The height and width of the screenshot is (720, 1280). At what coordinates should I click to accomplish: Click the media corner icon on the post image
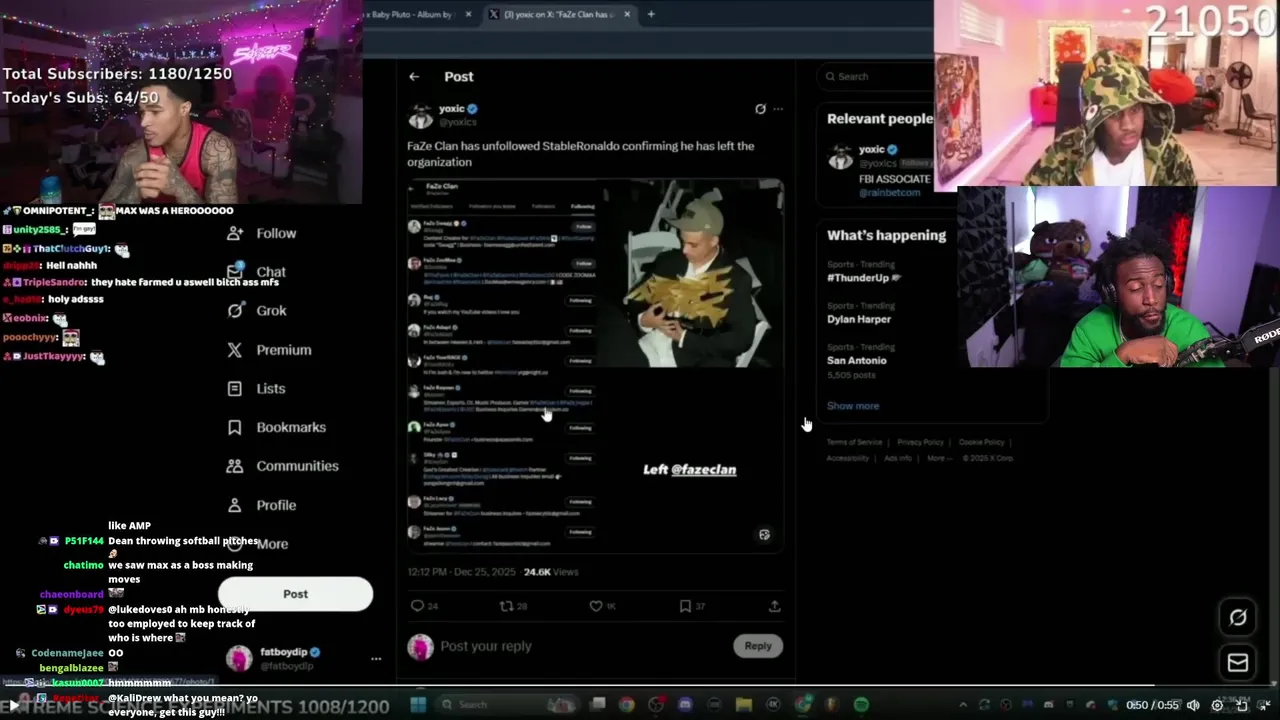point(764,535)
